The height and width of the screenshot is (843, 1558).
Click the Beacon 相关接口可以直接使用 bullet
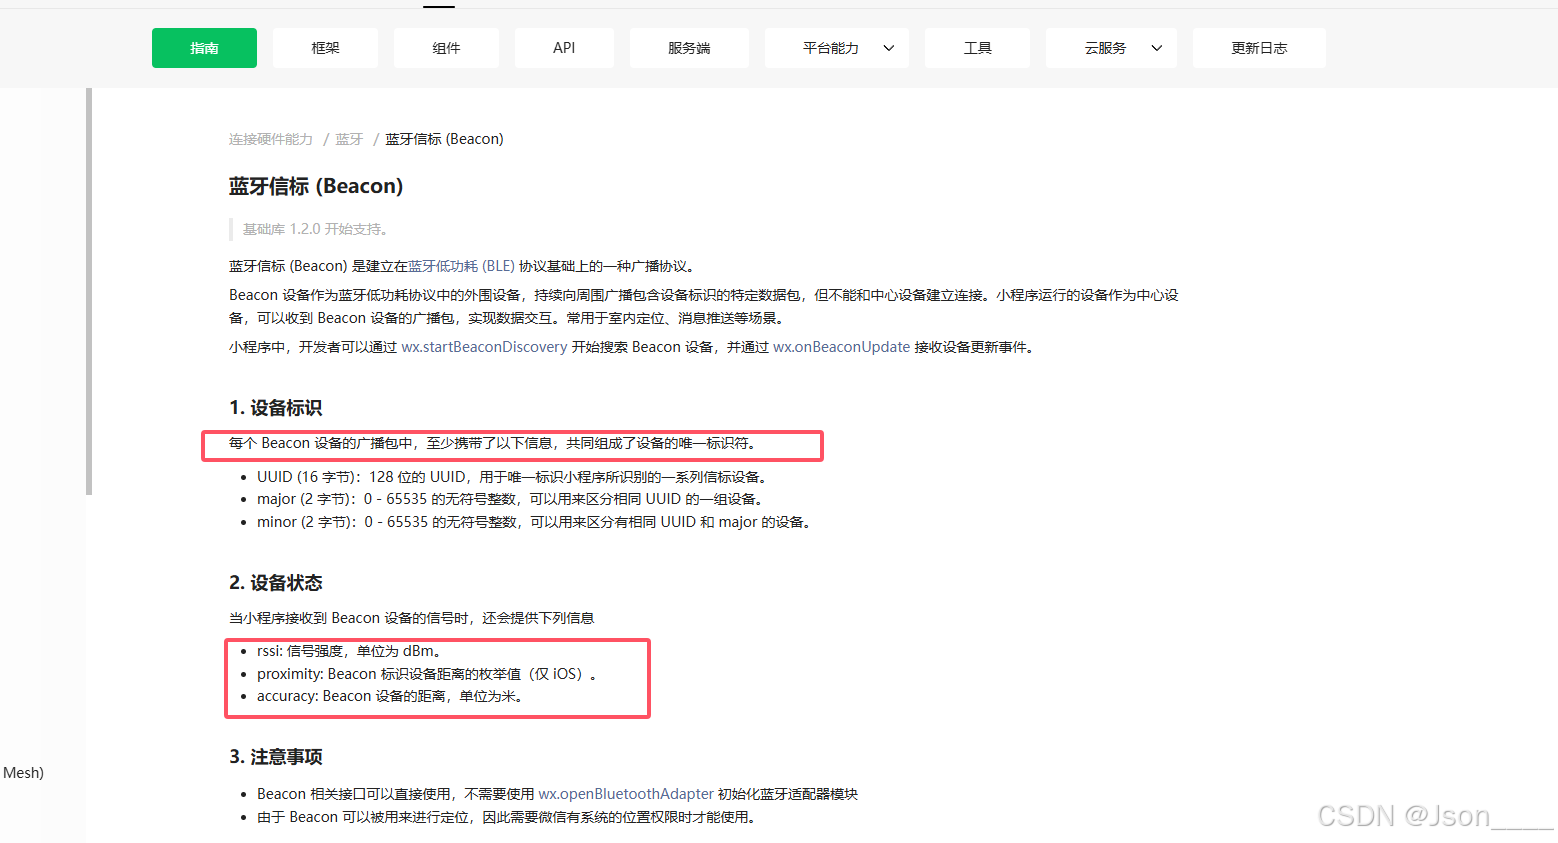[558, 794]
